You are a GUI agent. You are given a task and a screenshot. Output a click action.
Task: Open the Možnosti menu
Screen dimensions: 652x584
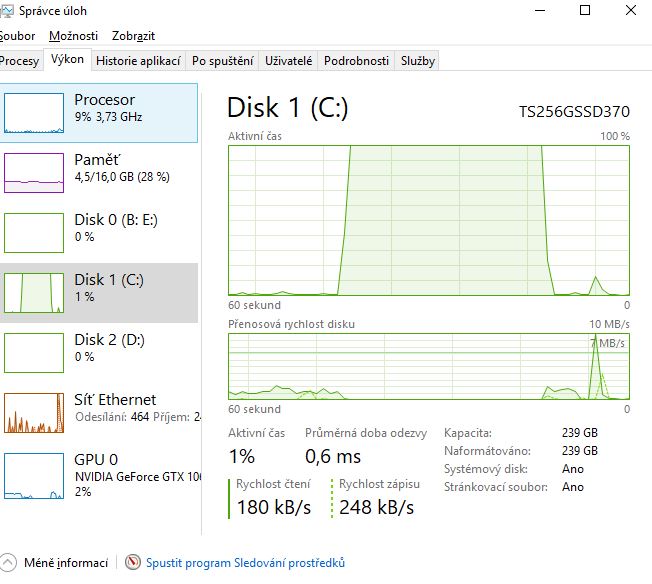(x=73, y=36)
